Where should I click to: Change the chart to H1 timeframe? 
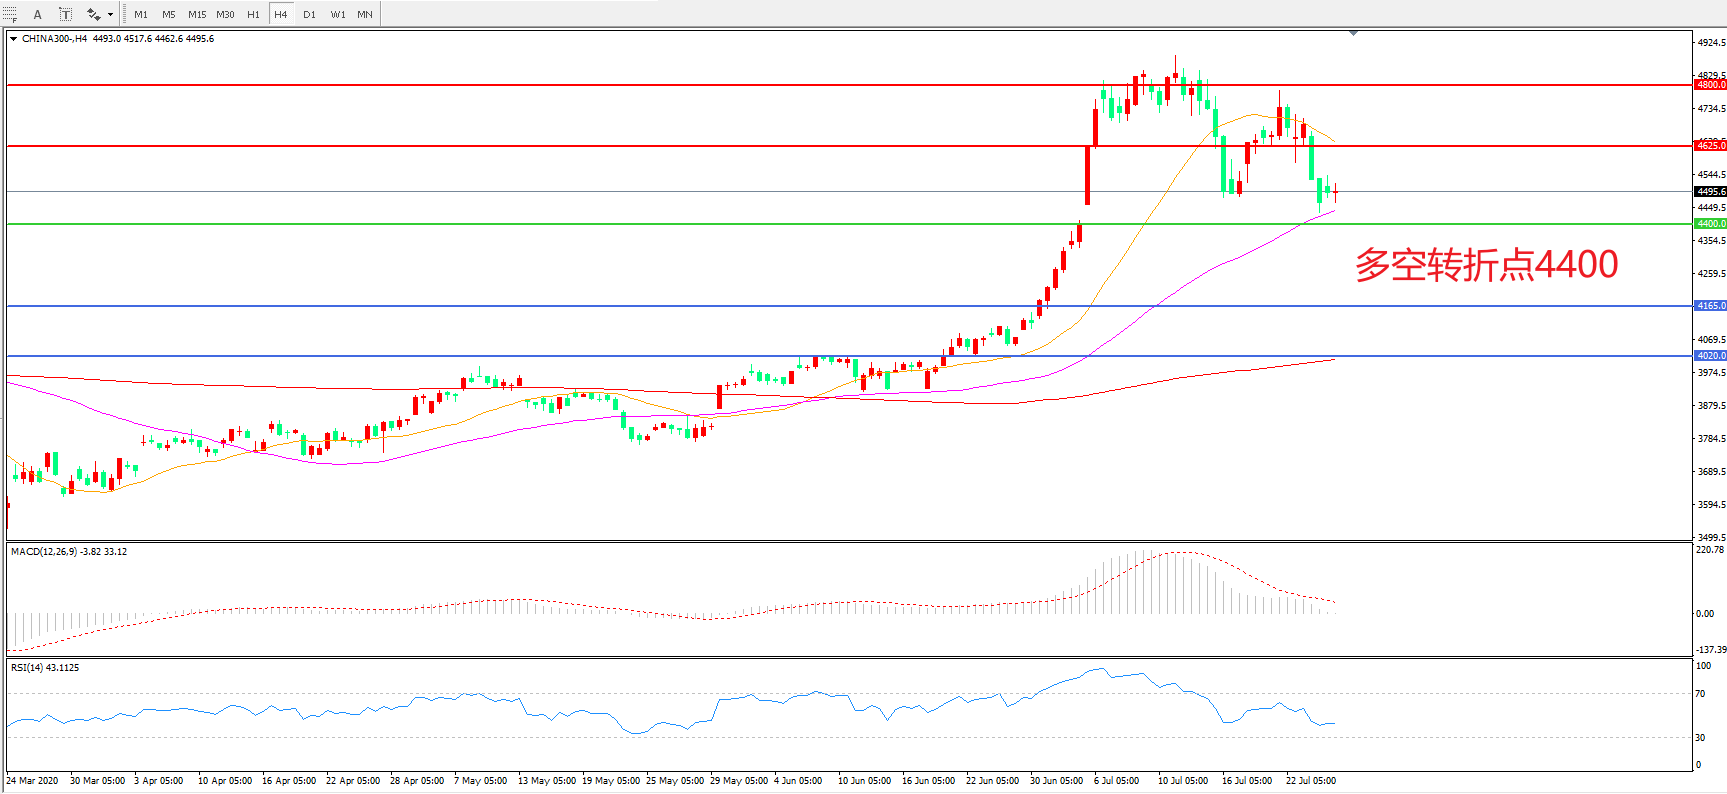tap(253, 14)
